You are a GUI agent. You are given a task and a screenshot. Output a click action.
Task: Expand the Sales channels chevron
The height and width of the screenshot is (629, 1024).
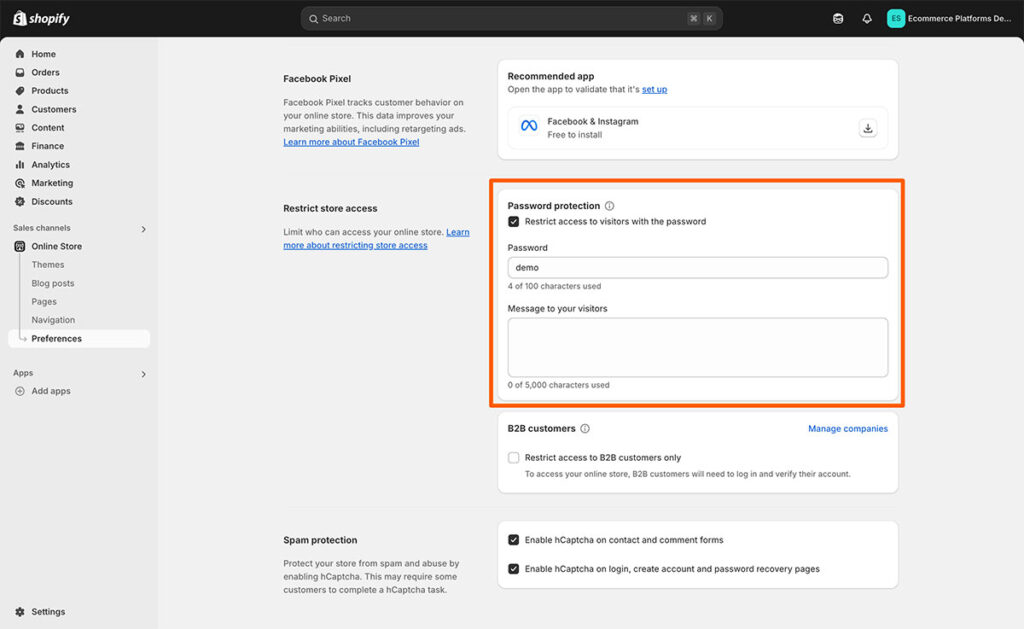[143, 229]
